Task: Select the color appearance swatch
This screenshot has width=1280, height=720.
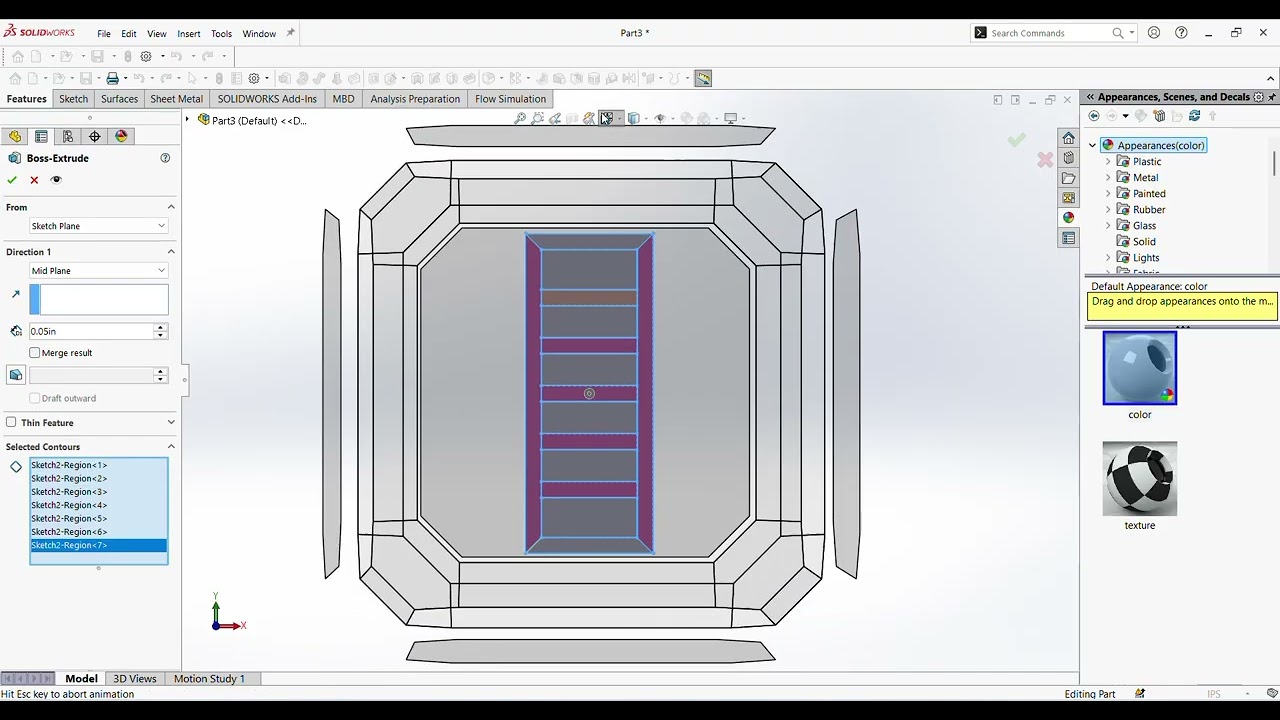Action: (1140, 368)
